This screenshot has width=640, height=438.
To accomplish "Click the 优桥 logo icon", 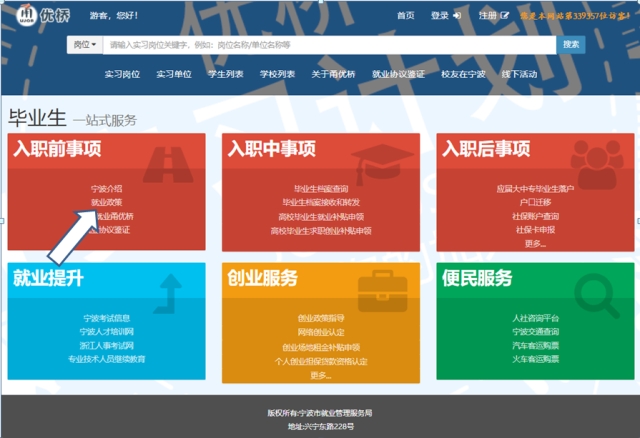I will (27, 16).
